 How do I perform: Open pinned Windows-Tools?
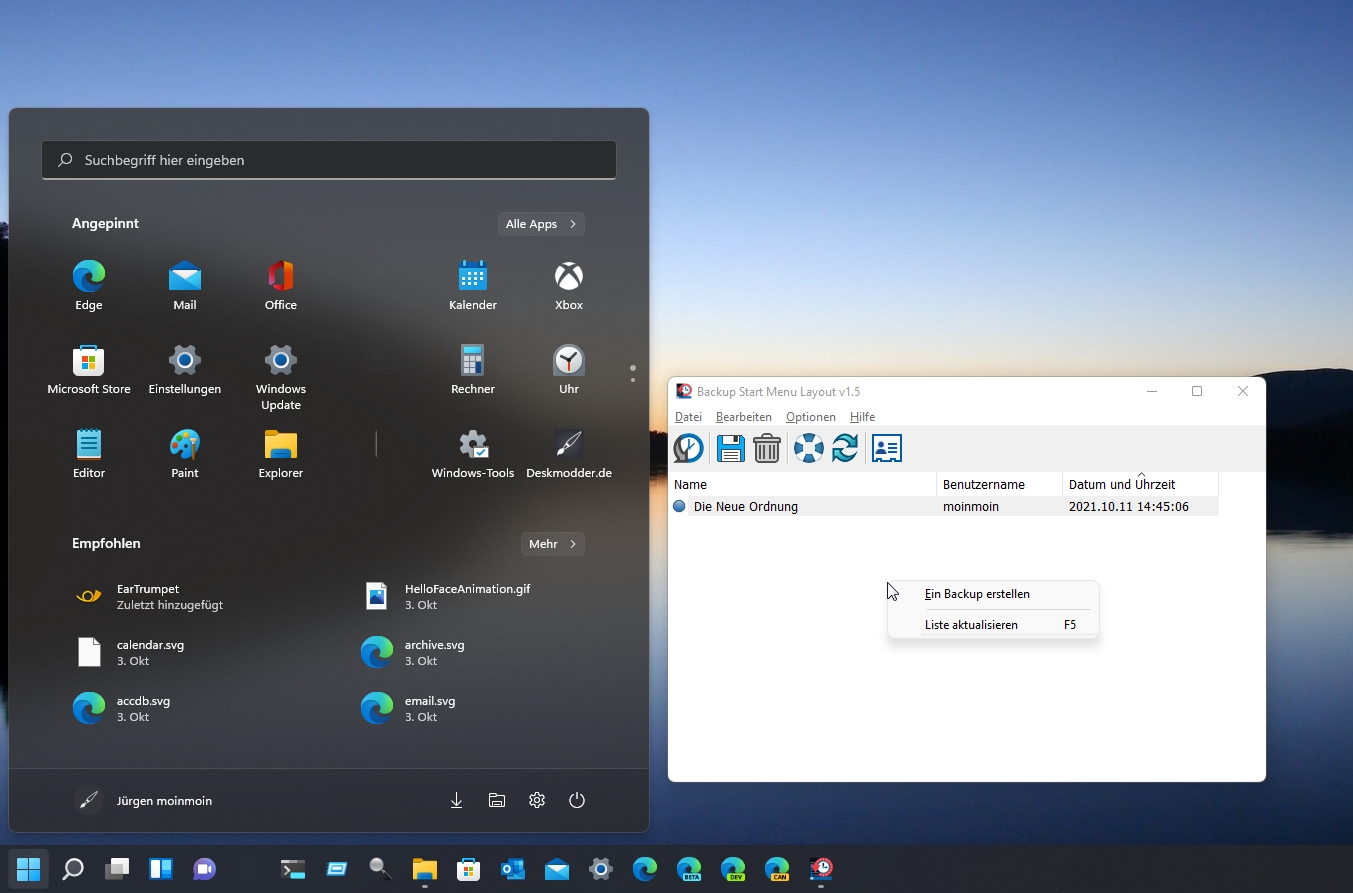click(473, 453)
